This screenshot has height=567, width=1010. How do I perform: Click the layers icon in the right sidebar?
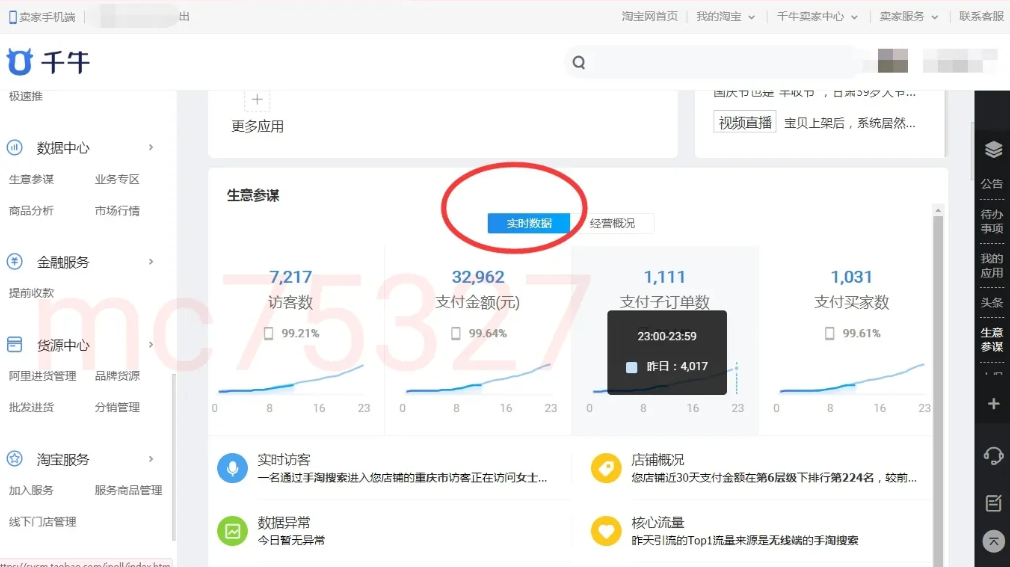pyautogui.click(x=993, y=150)
